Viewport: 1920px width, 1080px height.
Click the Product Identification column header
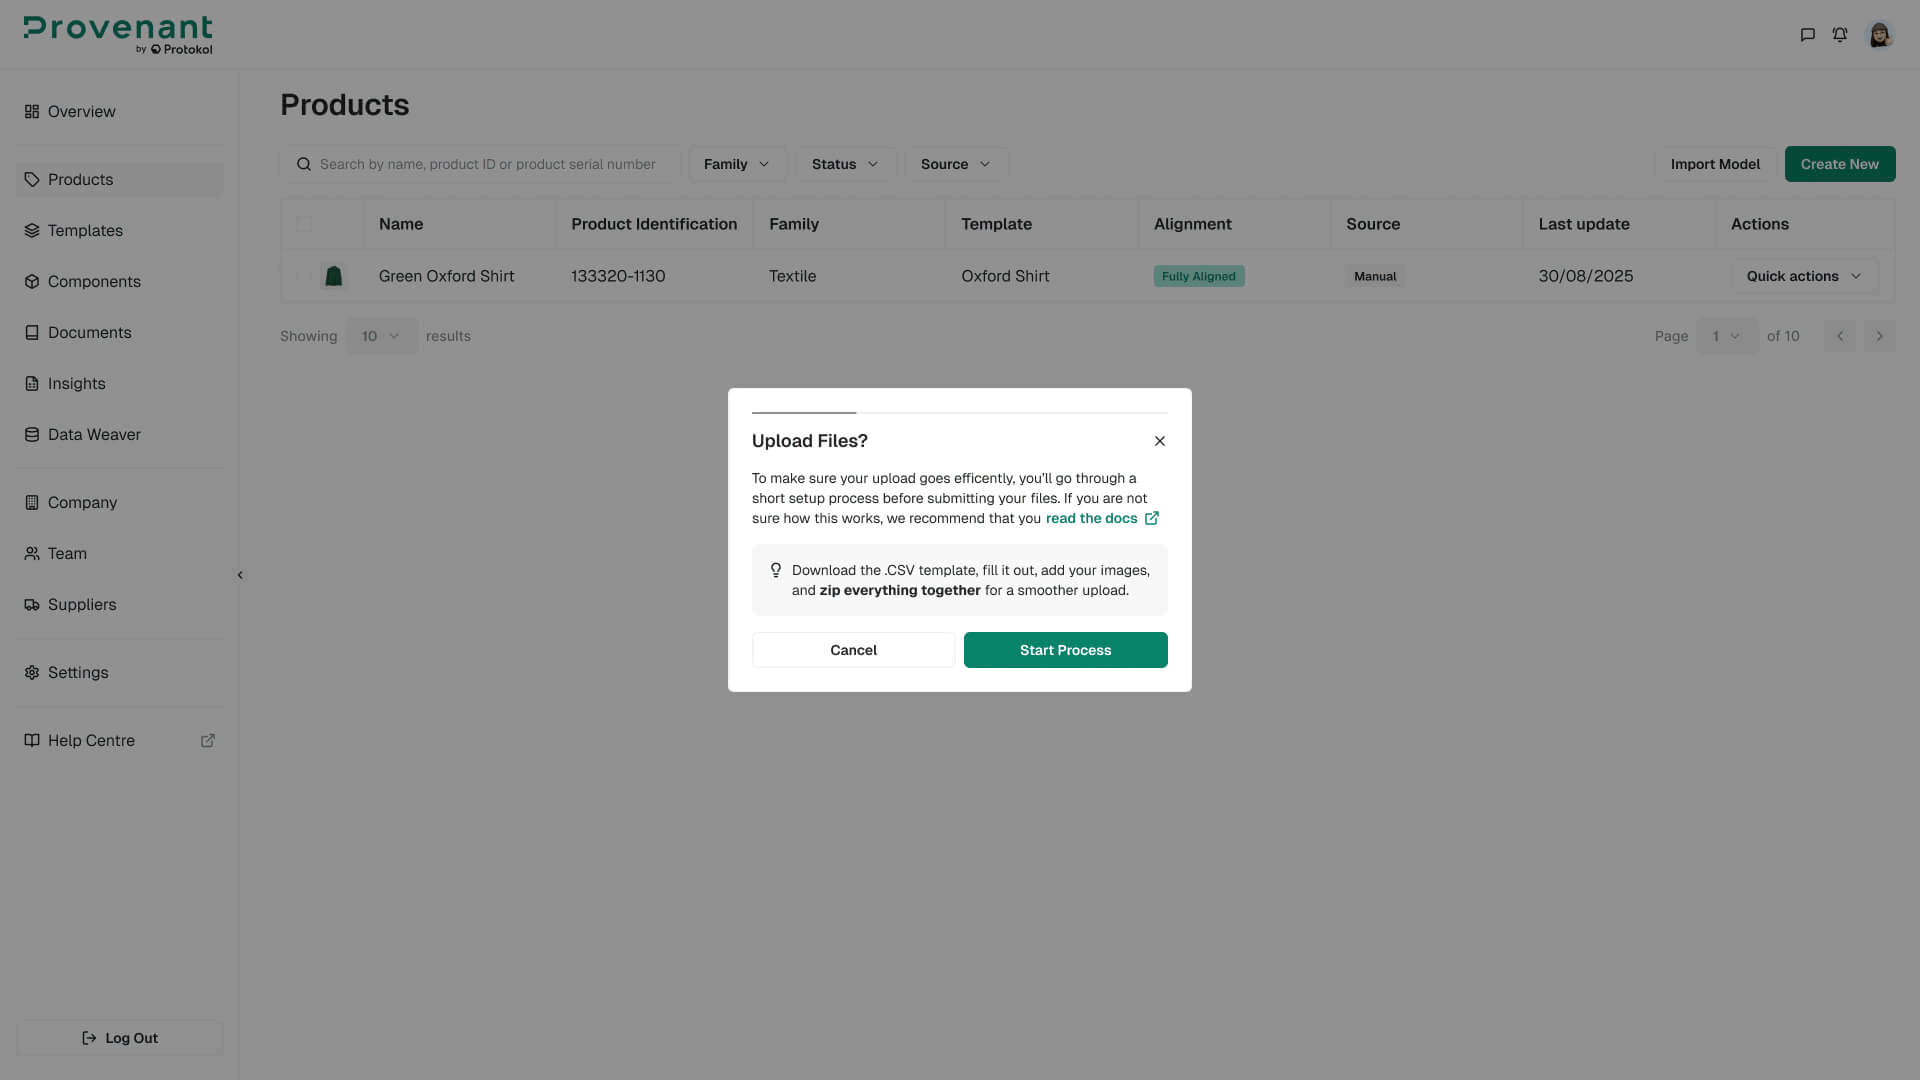coord(654,224)
